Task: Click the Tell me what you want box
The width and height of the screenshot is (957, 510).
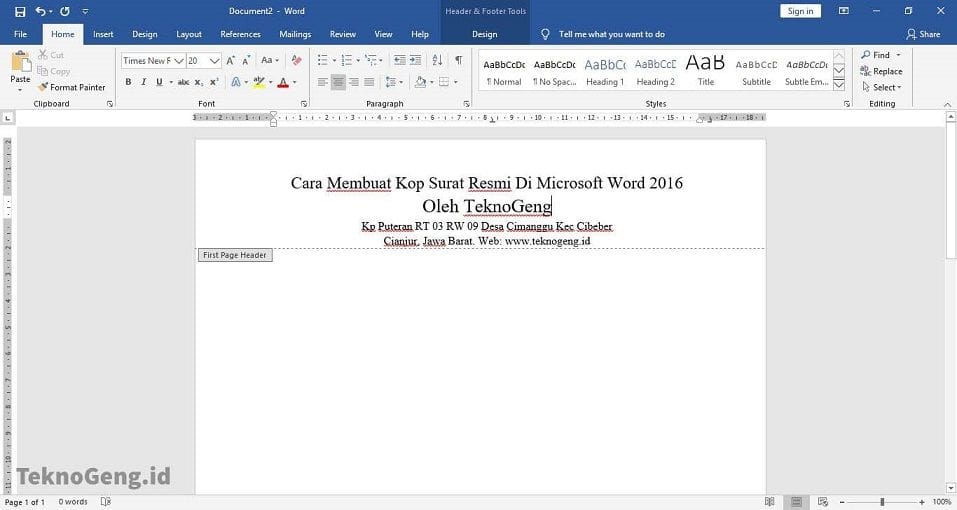Action: pyautogui.click(x=612, y=34)
